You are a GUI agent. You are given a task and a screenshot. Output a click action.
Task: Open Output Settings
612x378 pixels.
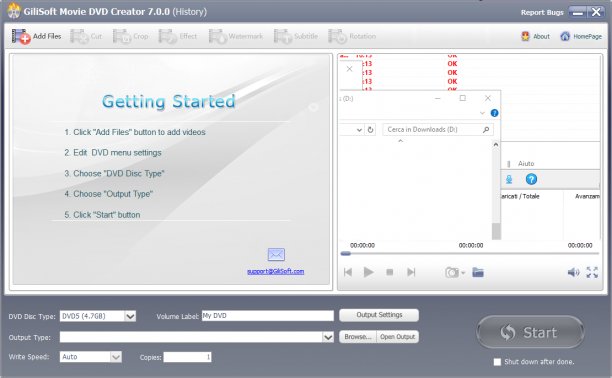379,315
